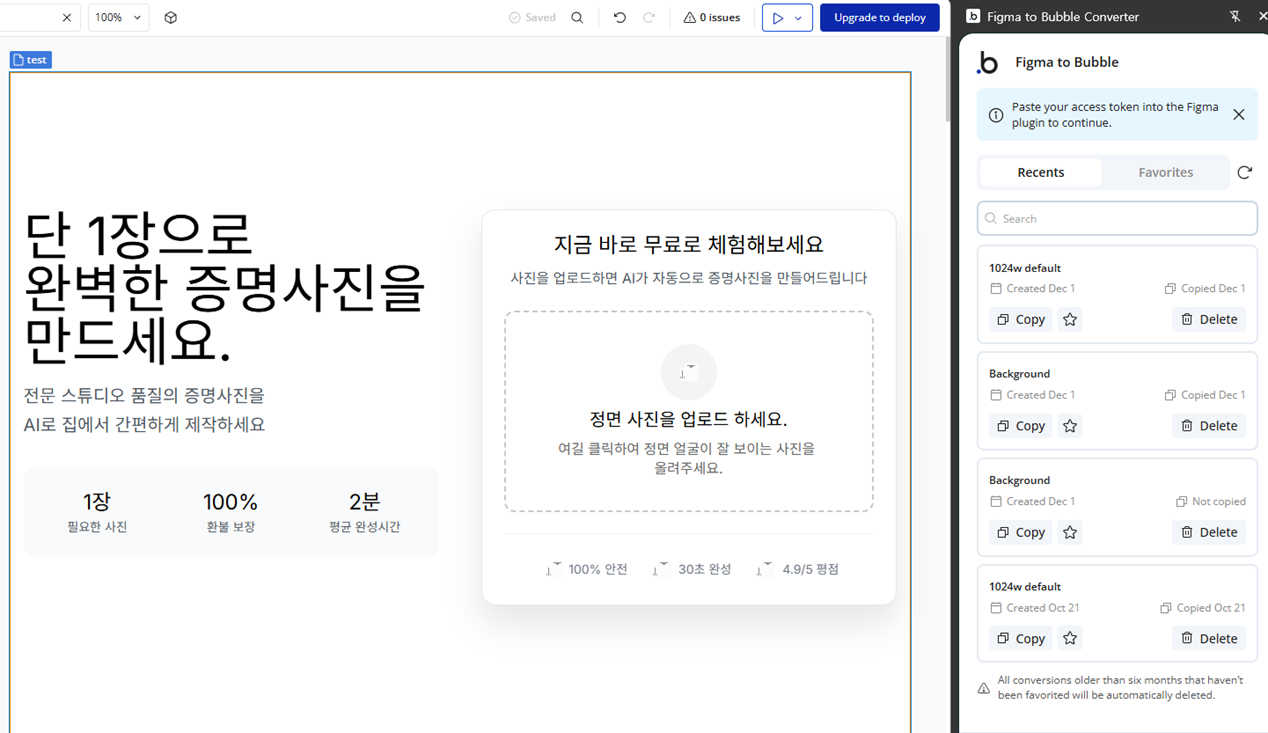1268x733 pixels.
Task: Open the 100% zoom level dropdown
Action: 118,18
